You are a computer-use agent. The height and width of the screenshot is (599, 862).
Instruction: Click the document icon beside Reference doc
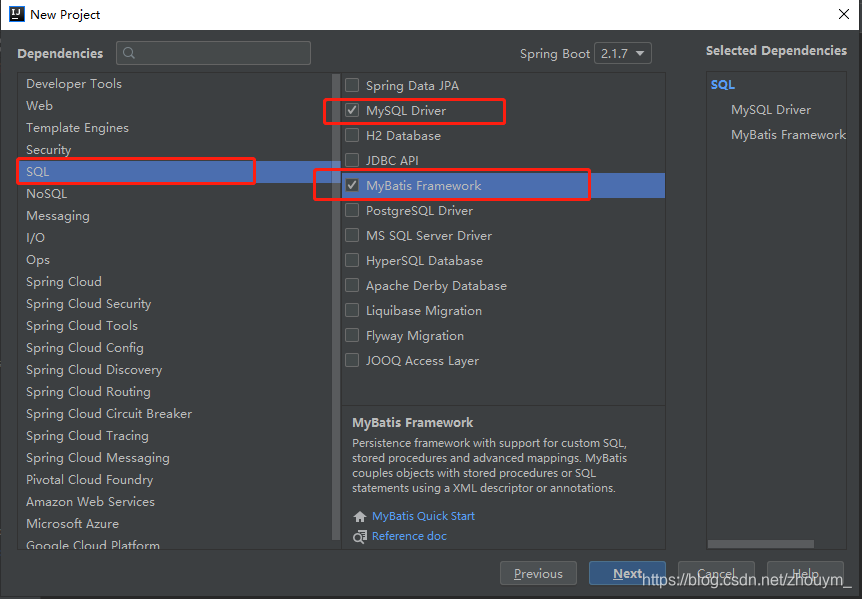pyautogui.click(x=359, y=536)
